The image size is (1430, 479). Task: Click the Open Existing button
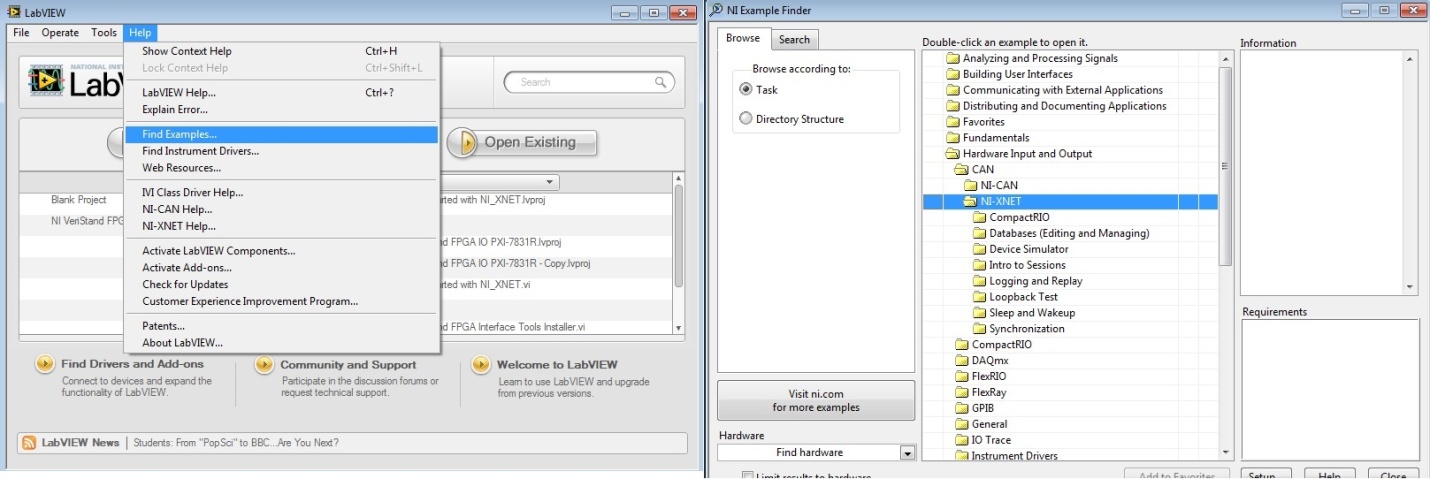[521, 143]
